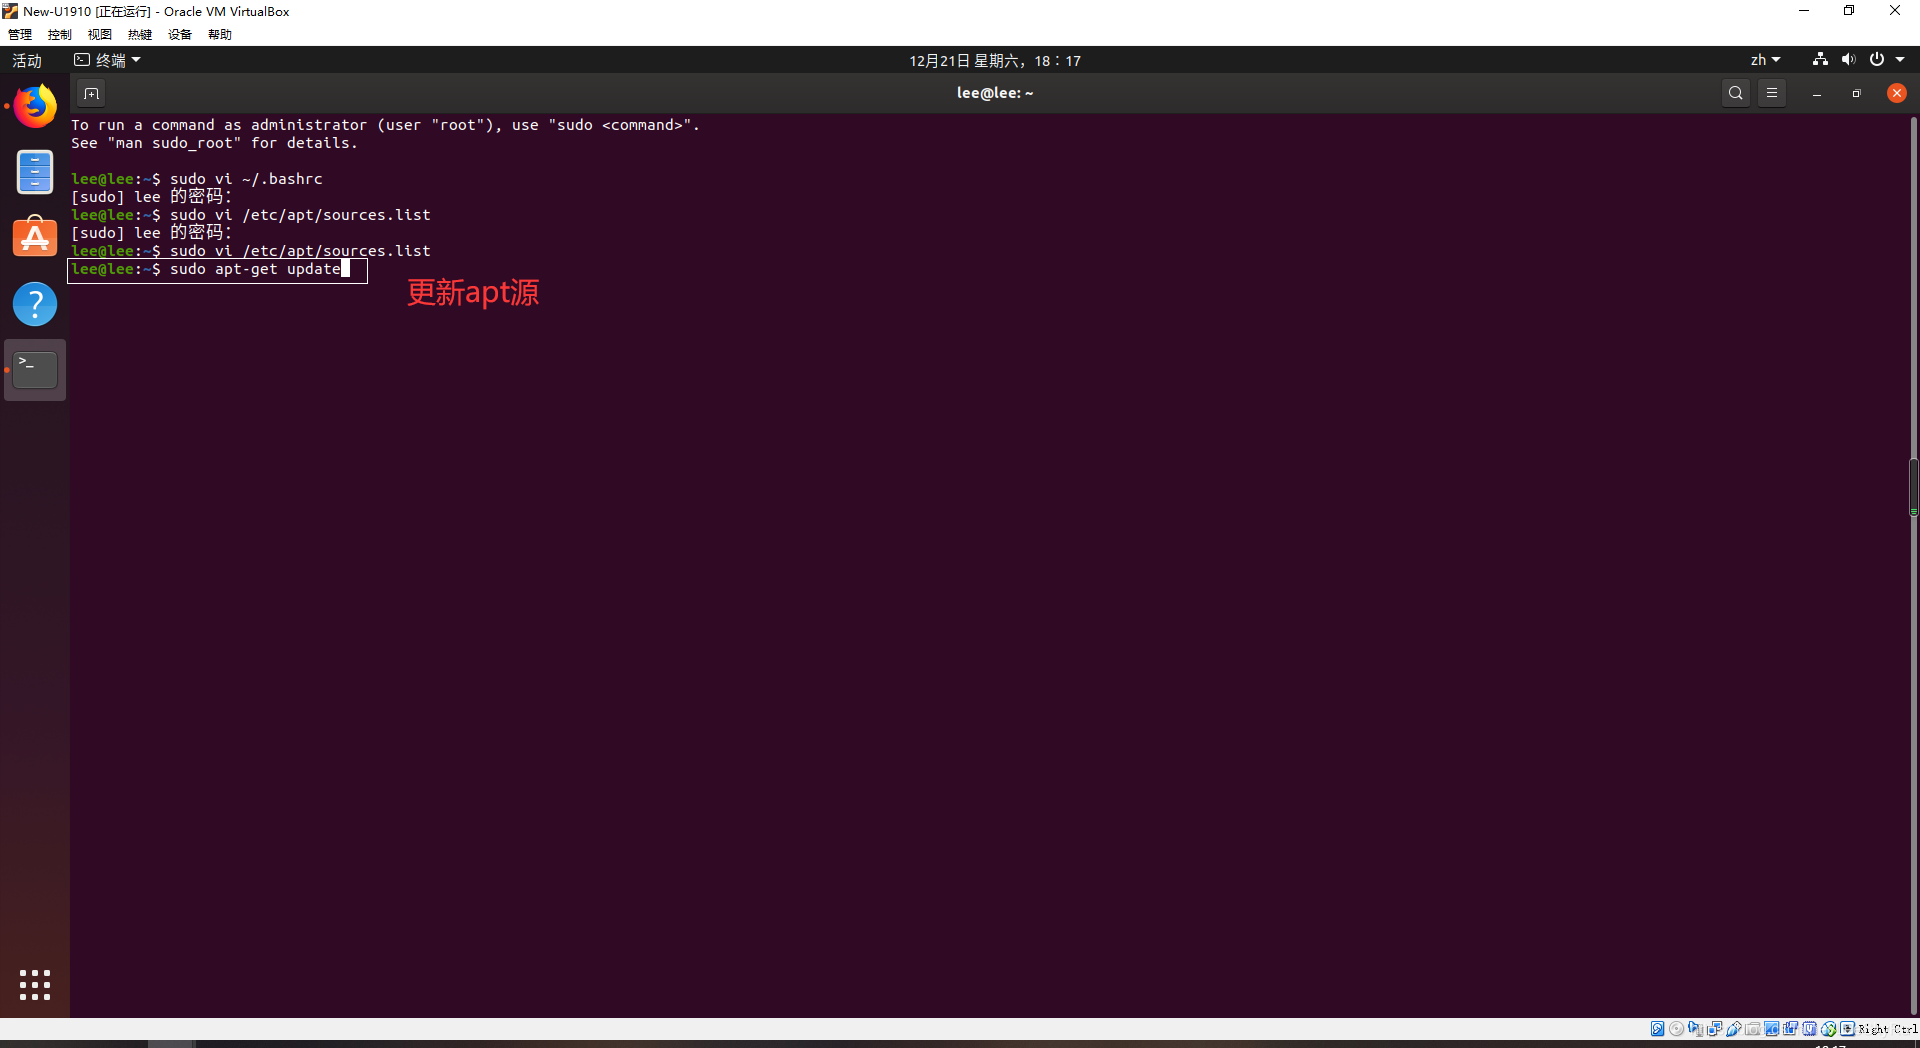Click VirtualBox mouse integration status icon
1920x1048 pixels.
1829,1029
